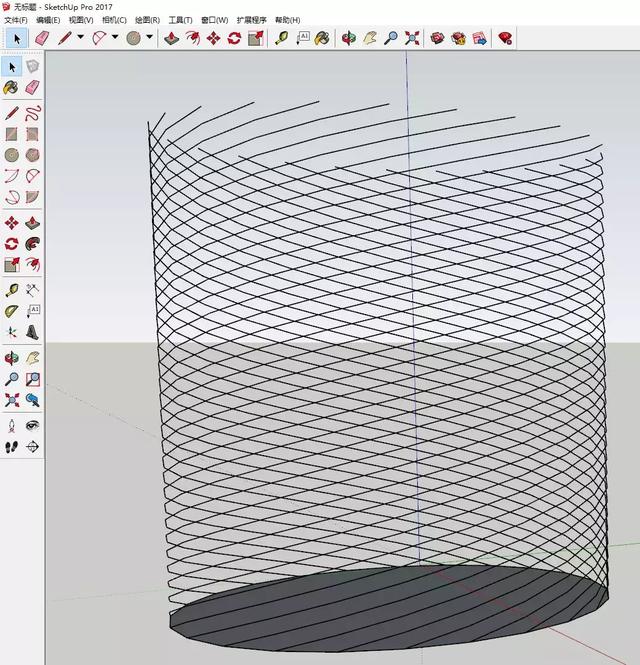Pick the Protractor tool
640x665 pixels.
(x=11, y=311)
